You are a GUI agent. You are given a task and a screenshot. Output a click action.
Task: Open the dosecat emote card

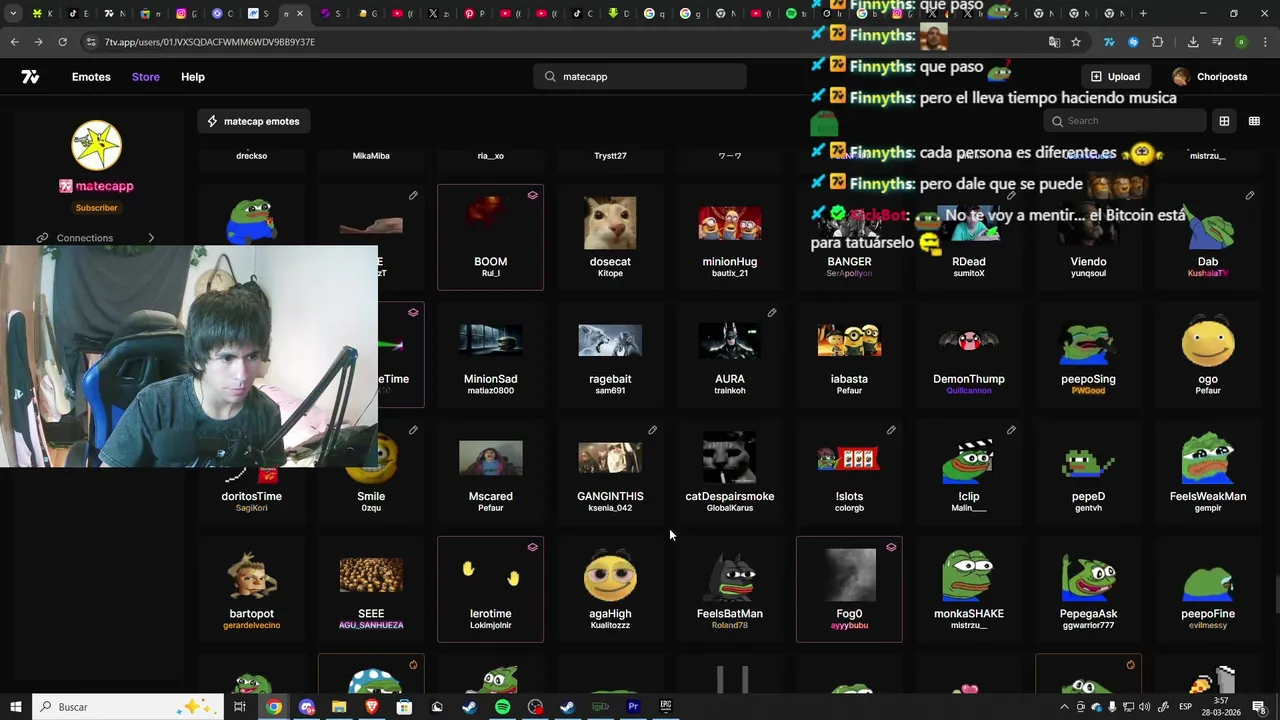610,237
